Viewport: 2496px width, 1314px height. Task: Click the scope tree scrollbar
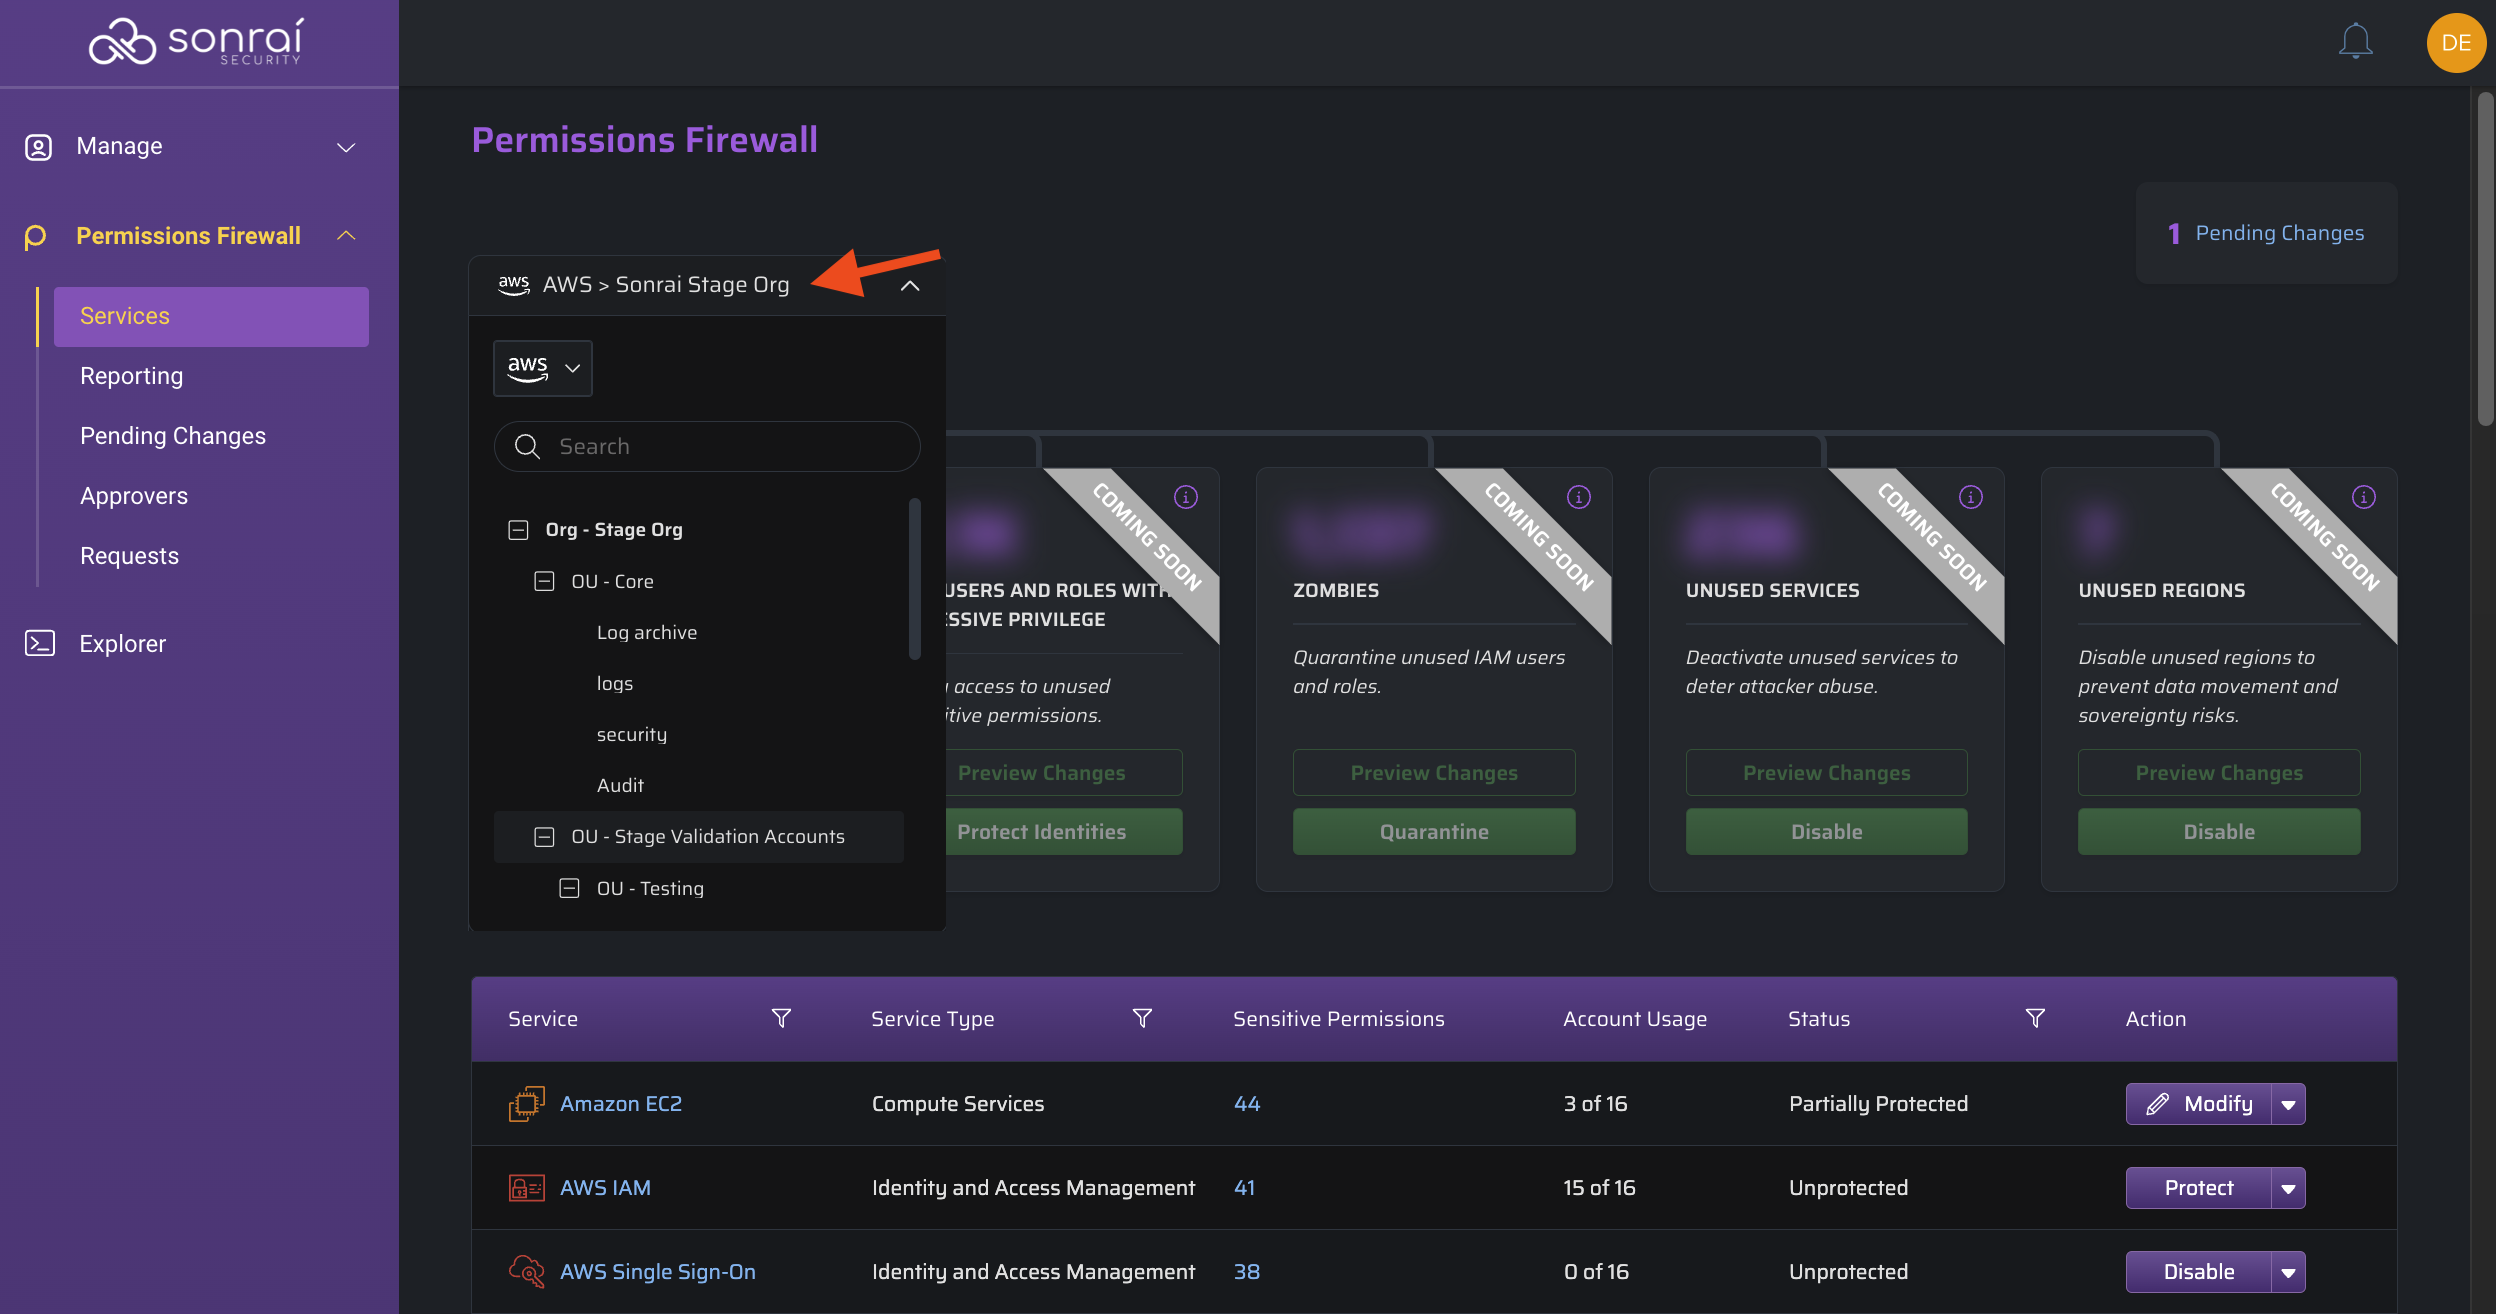914,578
